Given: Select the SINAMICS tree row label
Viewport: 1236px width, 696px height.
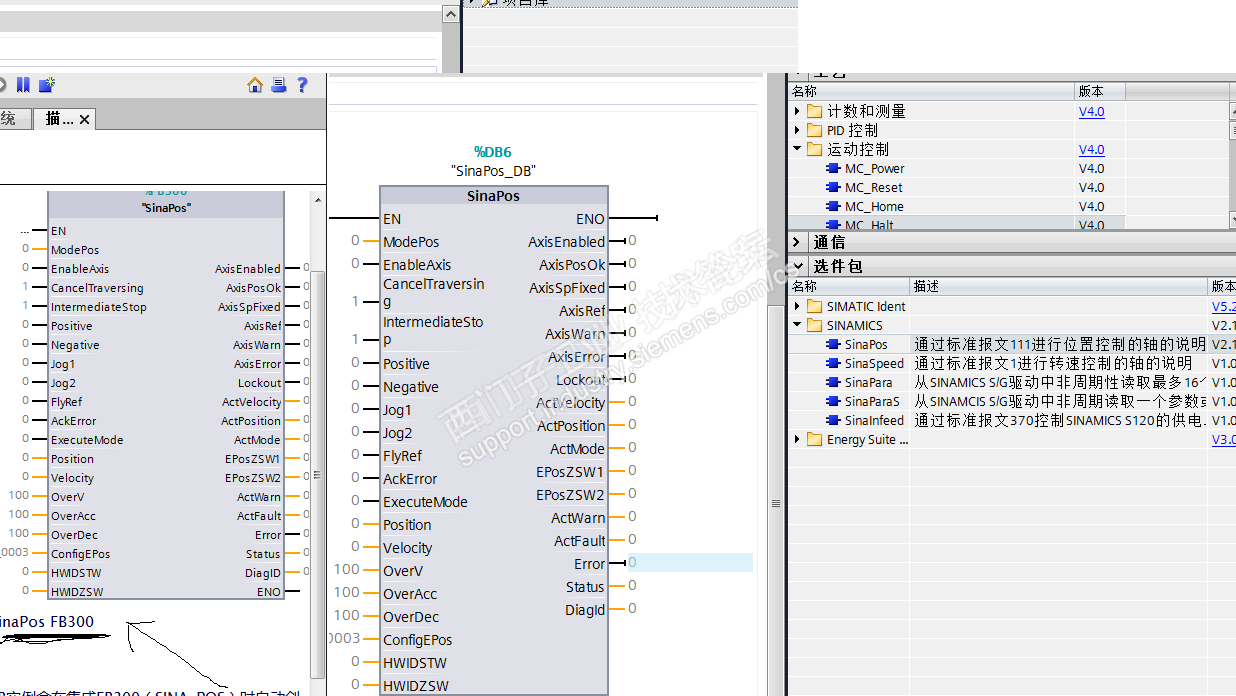Looking at the screenshot, I should click(855, 326).
